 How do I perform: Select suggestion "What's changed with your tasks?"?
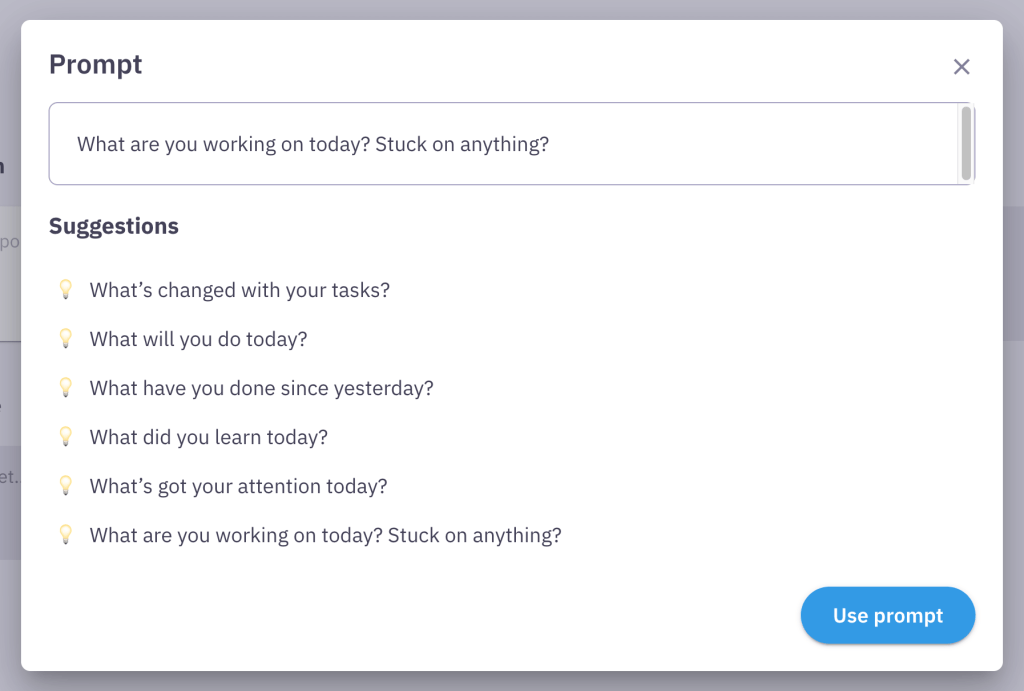click(240, 290)
